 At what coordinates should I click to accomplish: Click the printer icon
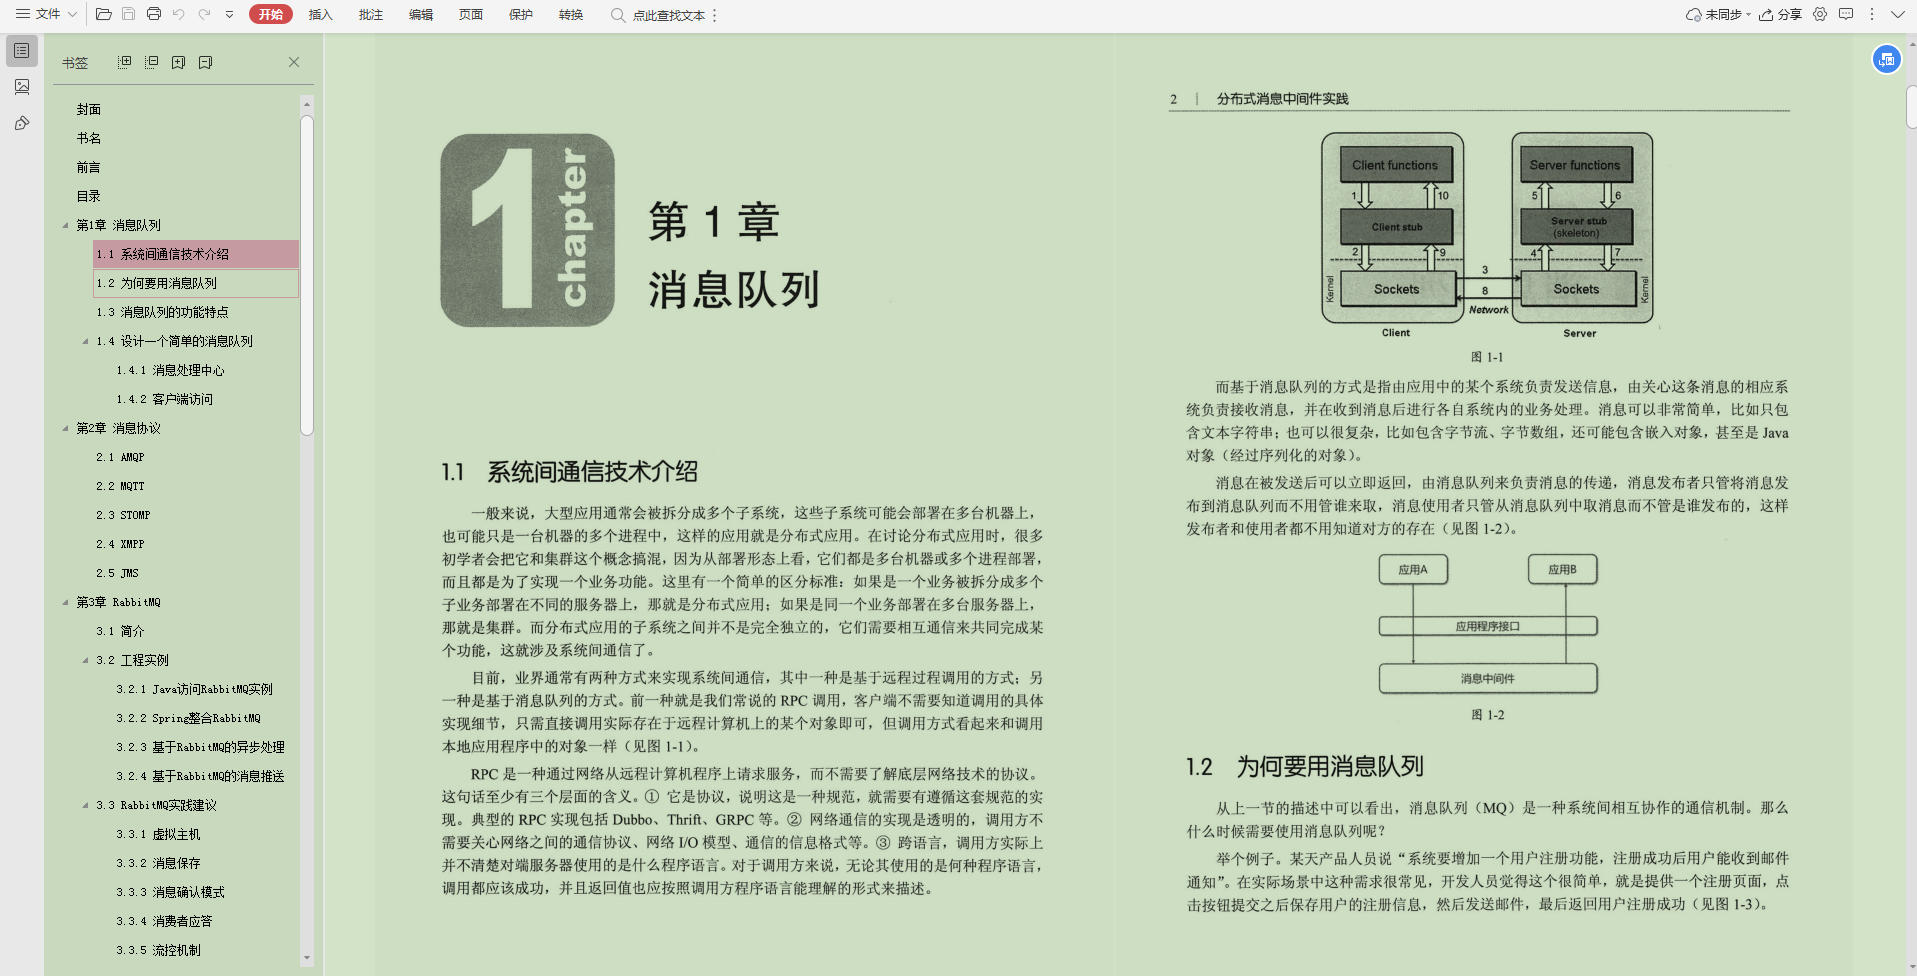pos(154,14)
